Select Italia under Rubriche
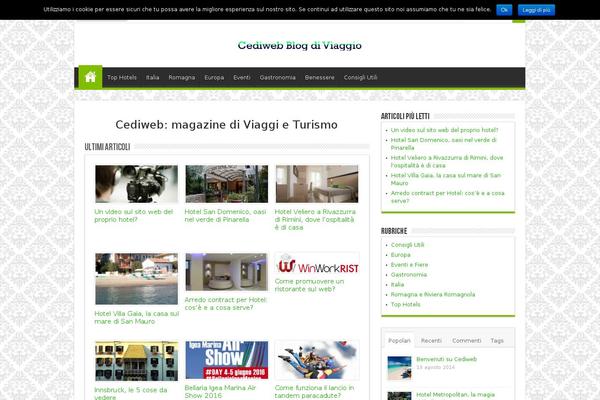 point(397,284)
